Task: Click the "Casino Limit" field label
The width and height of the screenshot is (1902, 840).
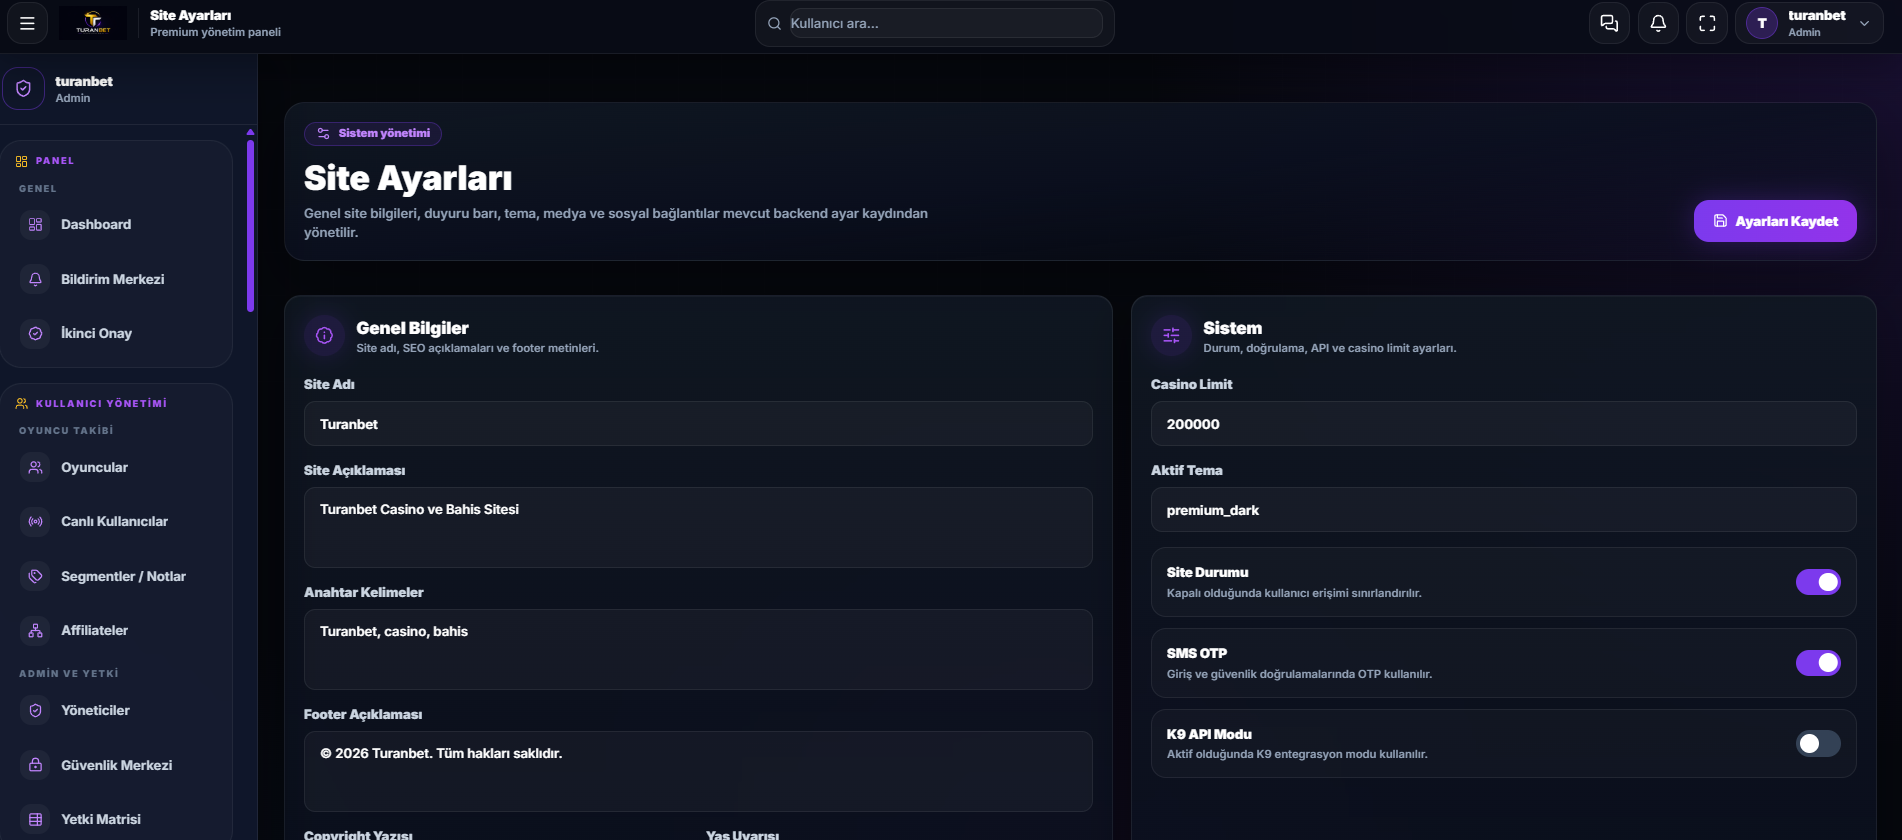Action: (x=1191, y=384)
